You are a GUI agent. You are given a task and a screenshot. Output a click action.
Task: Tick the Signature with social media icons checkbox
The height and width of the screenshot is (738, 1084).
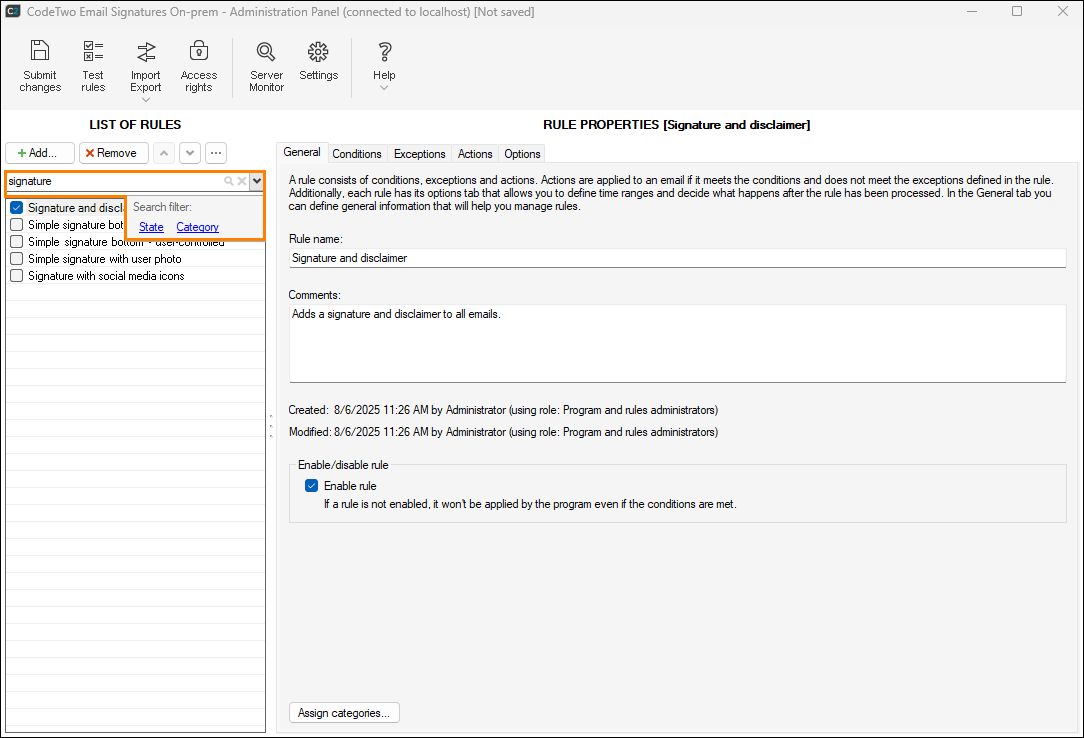point(16,276)
